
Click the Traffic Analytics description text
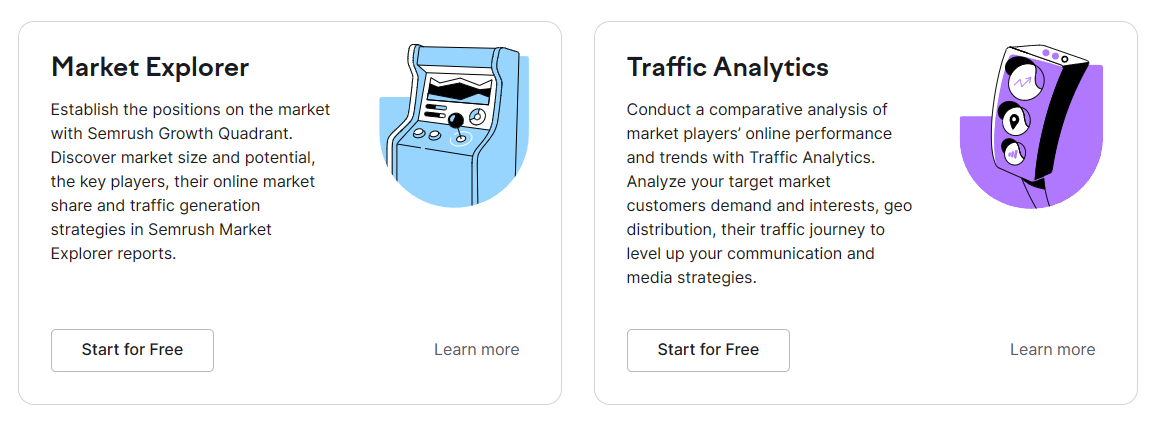point(768,193)
